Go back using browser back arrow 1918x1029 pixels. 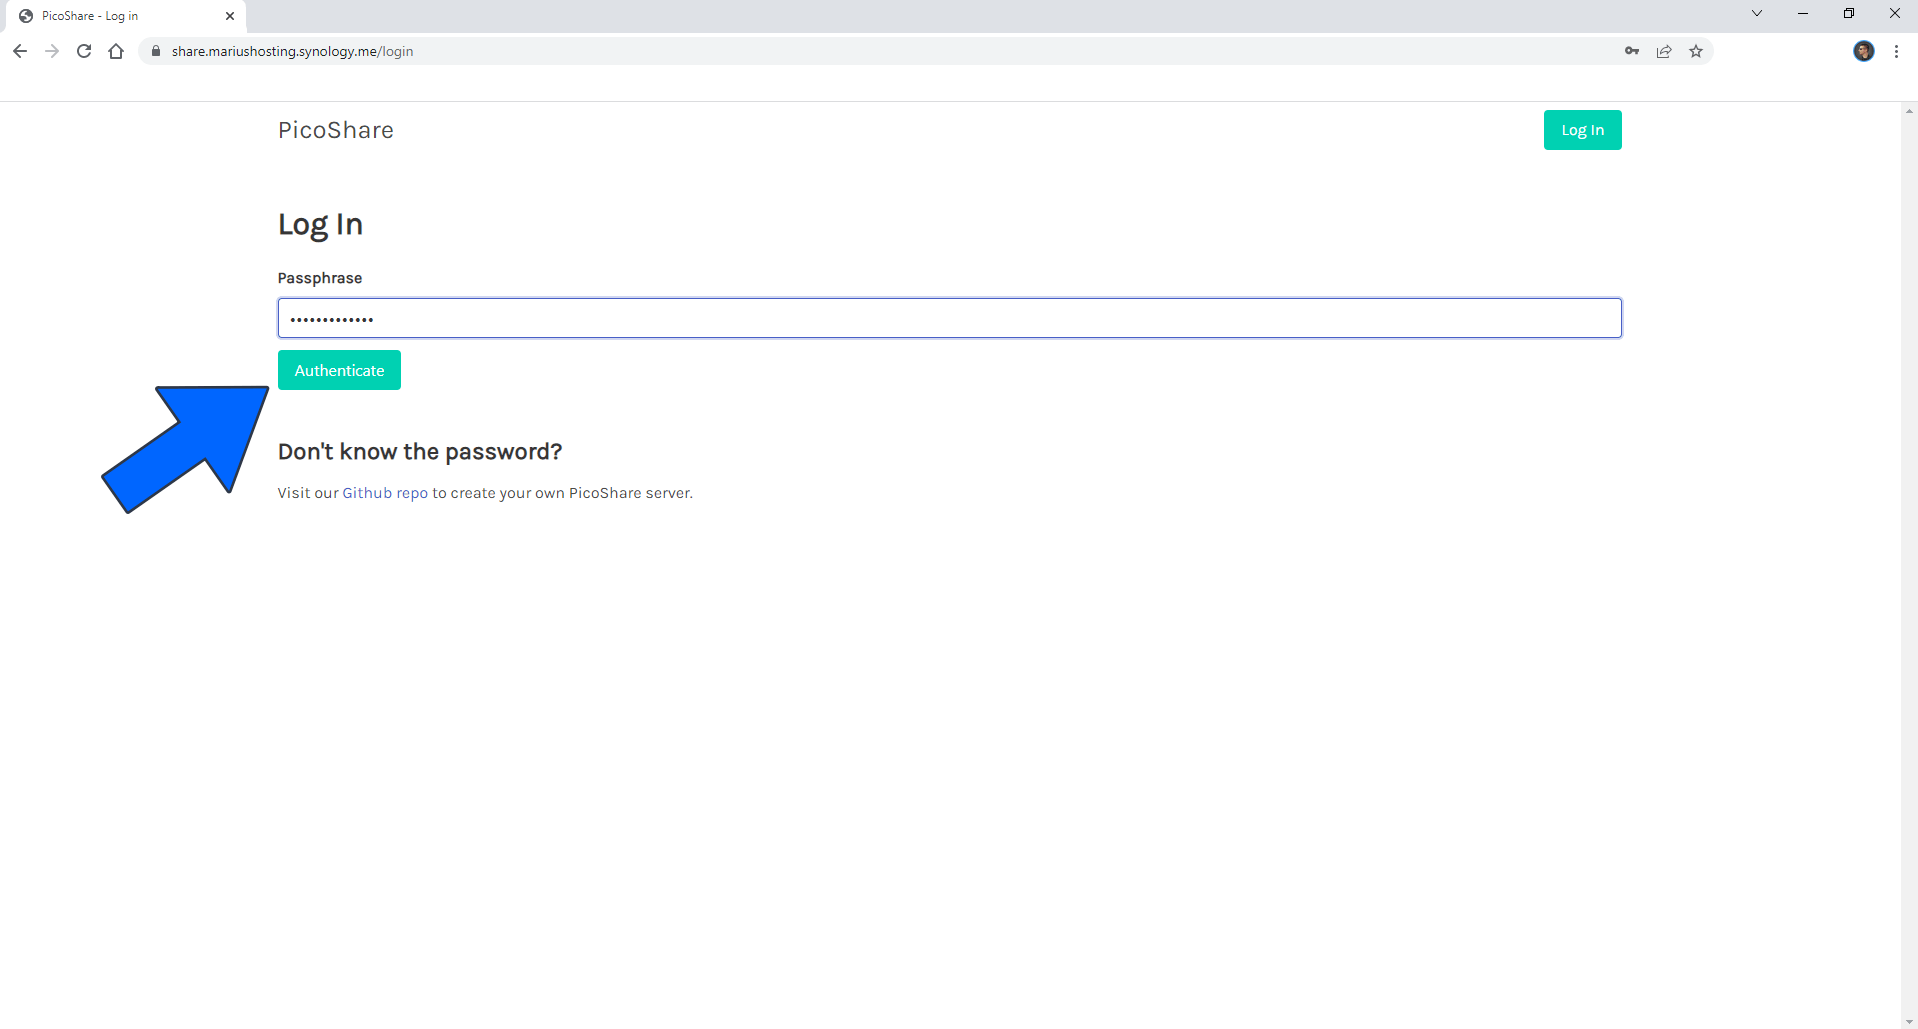20,51
